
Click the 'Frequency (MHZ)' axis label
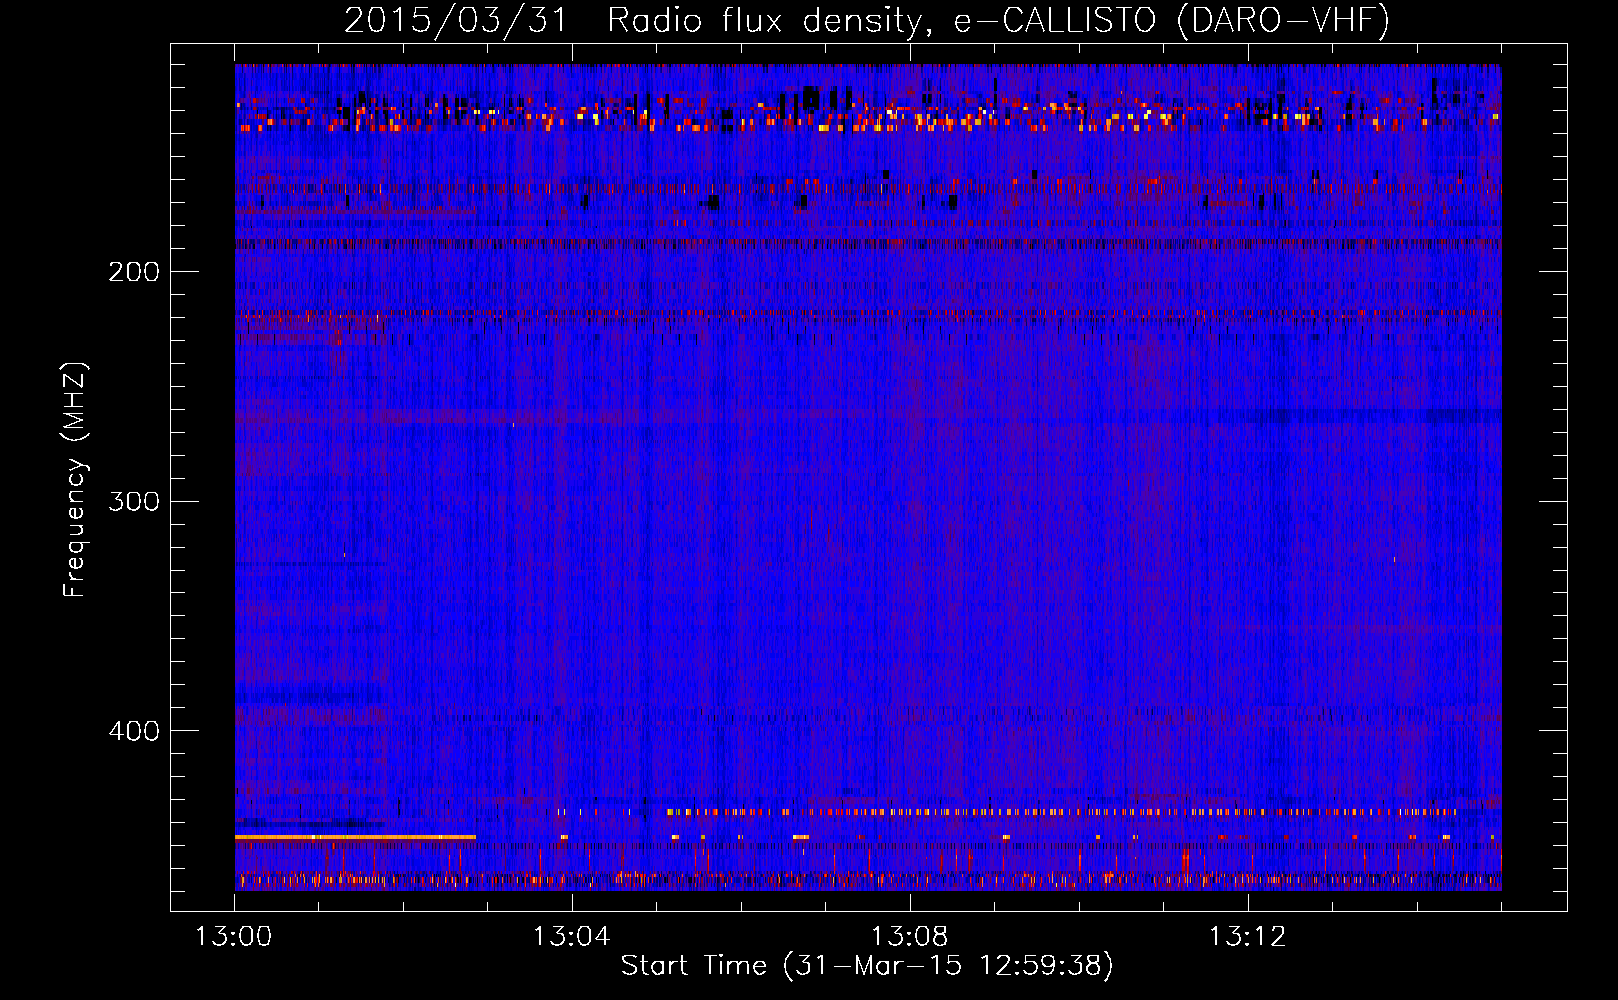click(x=75, y=479)
